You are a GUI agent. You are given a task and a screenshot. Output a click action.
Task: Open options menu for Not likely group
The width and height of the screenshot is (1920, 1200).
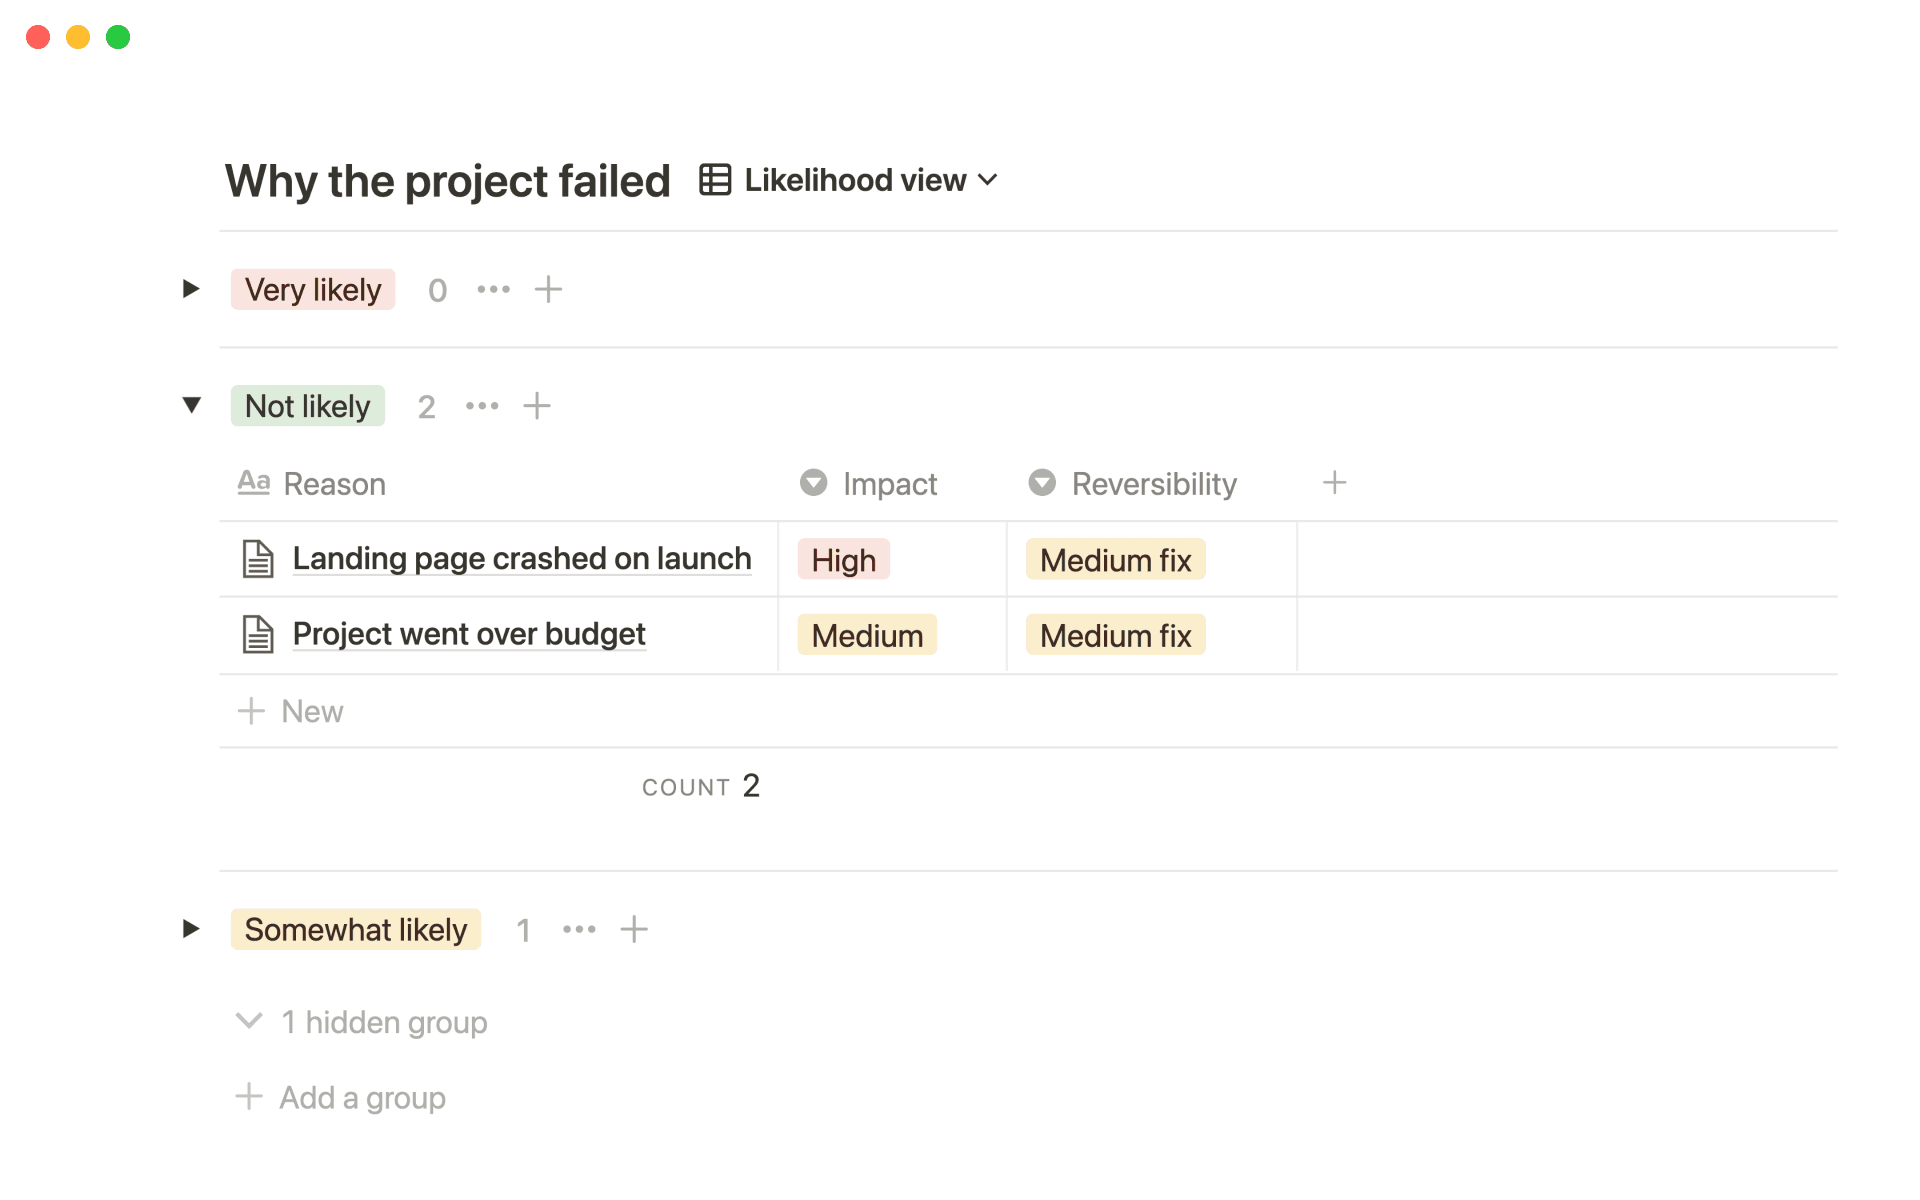482,406
